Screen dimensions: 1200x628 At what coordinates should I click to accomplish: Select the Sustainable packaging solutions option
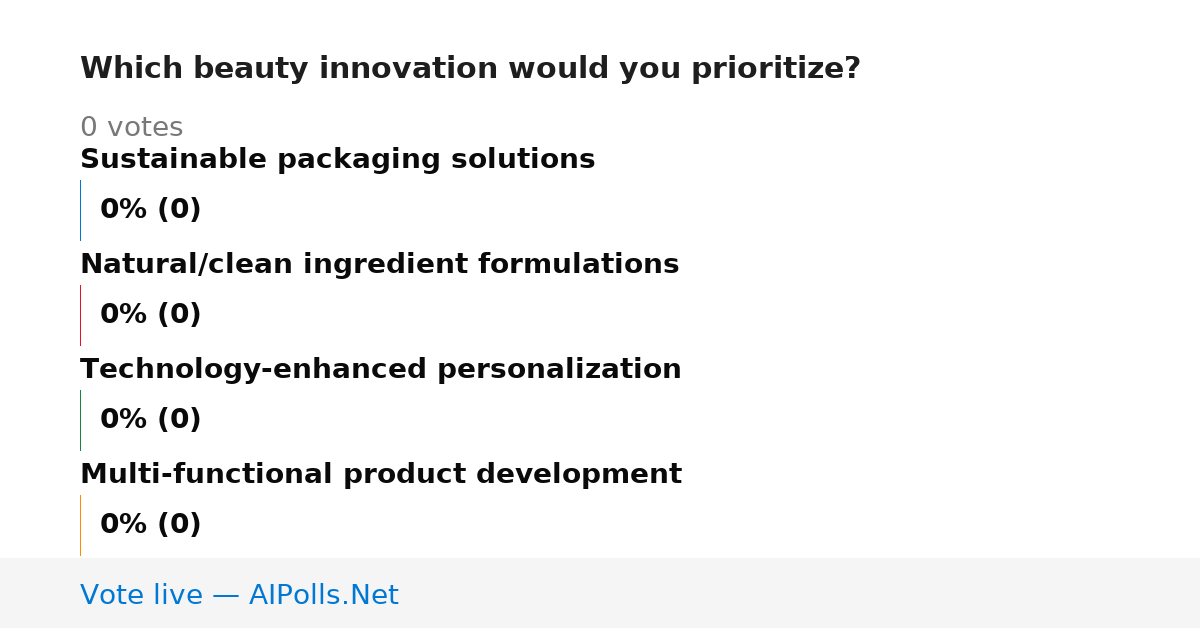tap(337, 159)
